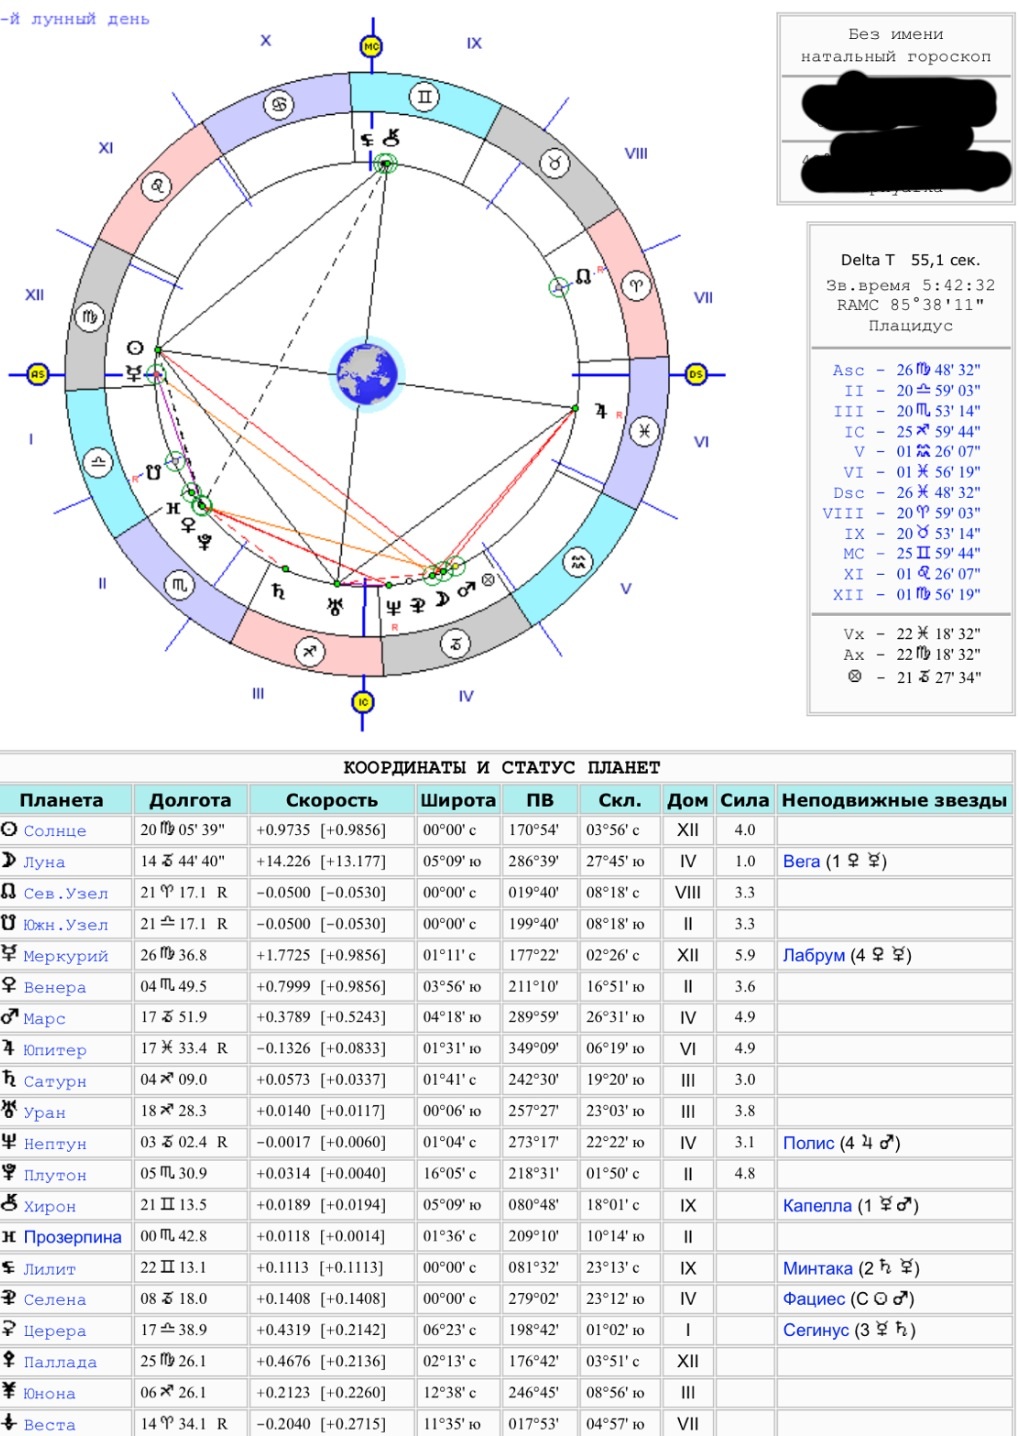The height and width of the screenshot is (1436, 1019).
Task: Click the Asc cusp entry in houses list
Action: coord(848,370)
